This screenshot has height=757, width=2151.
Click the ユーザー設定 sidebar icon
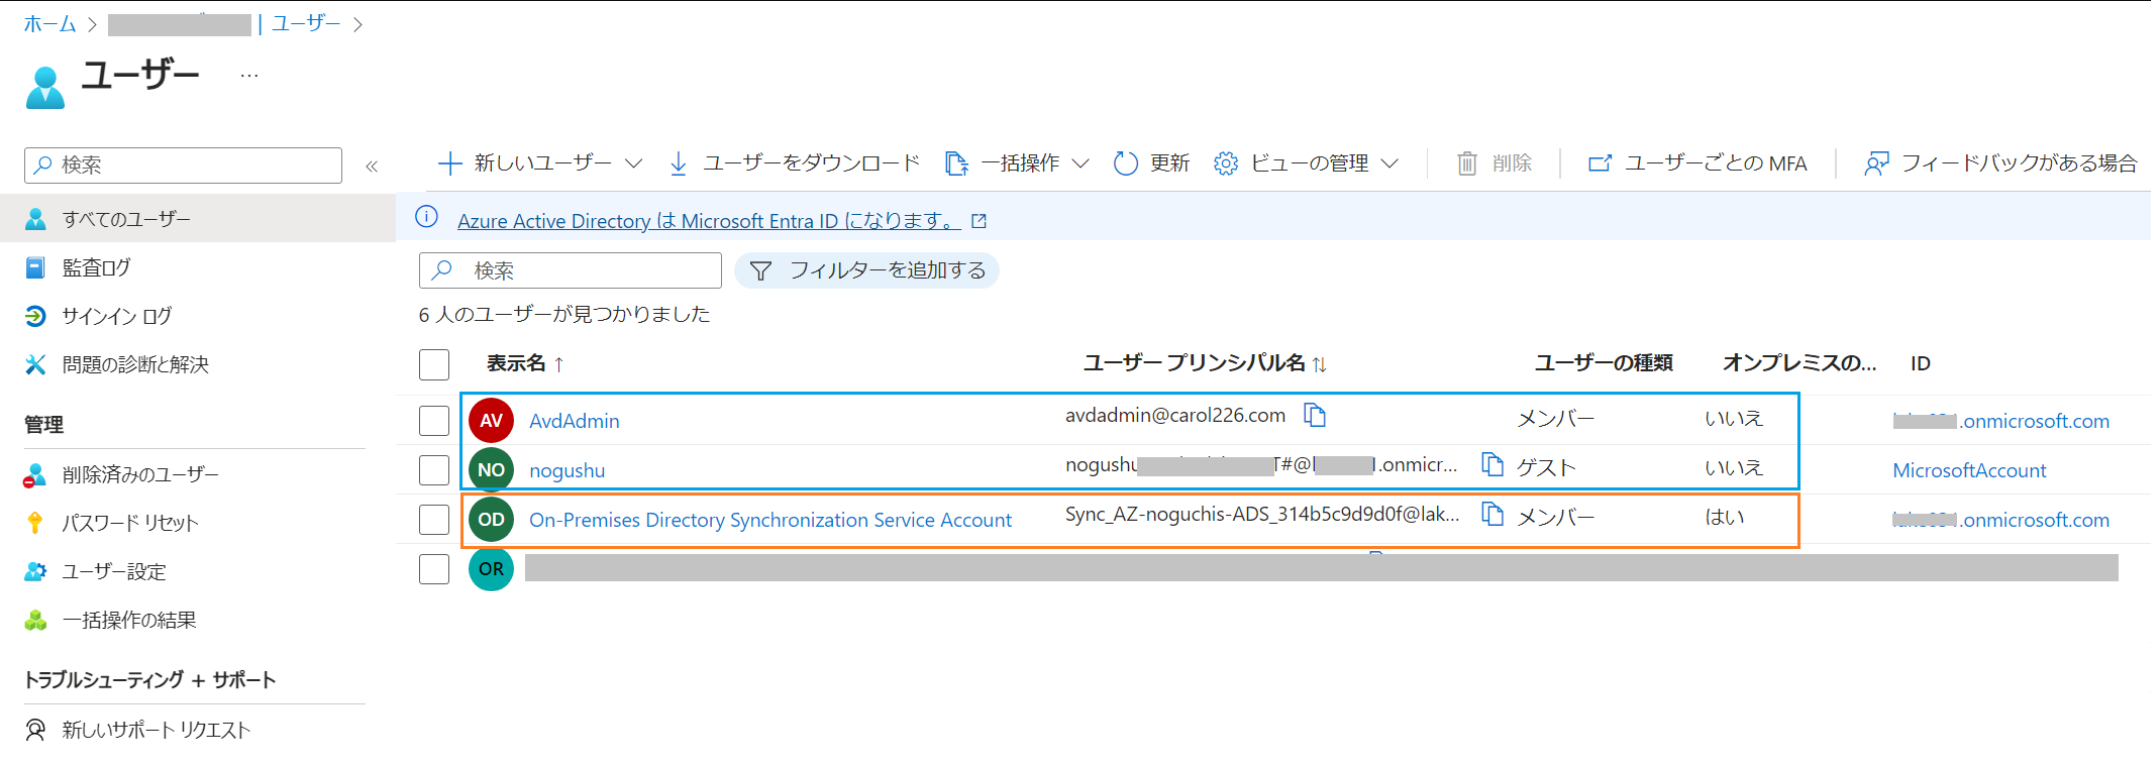click(x=35, y=571)
